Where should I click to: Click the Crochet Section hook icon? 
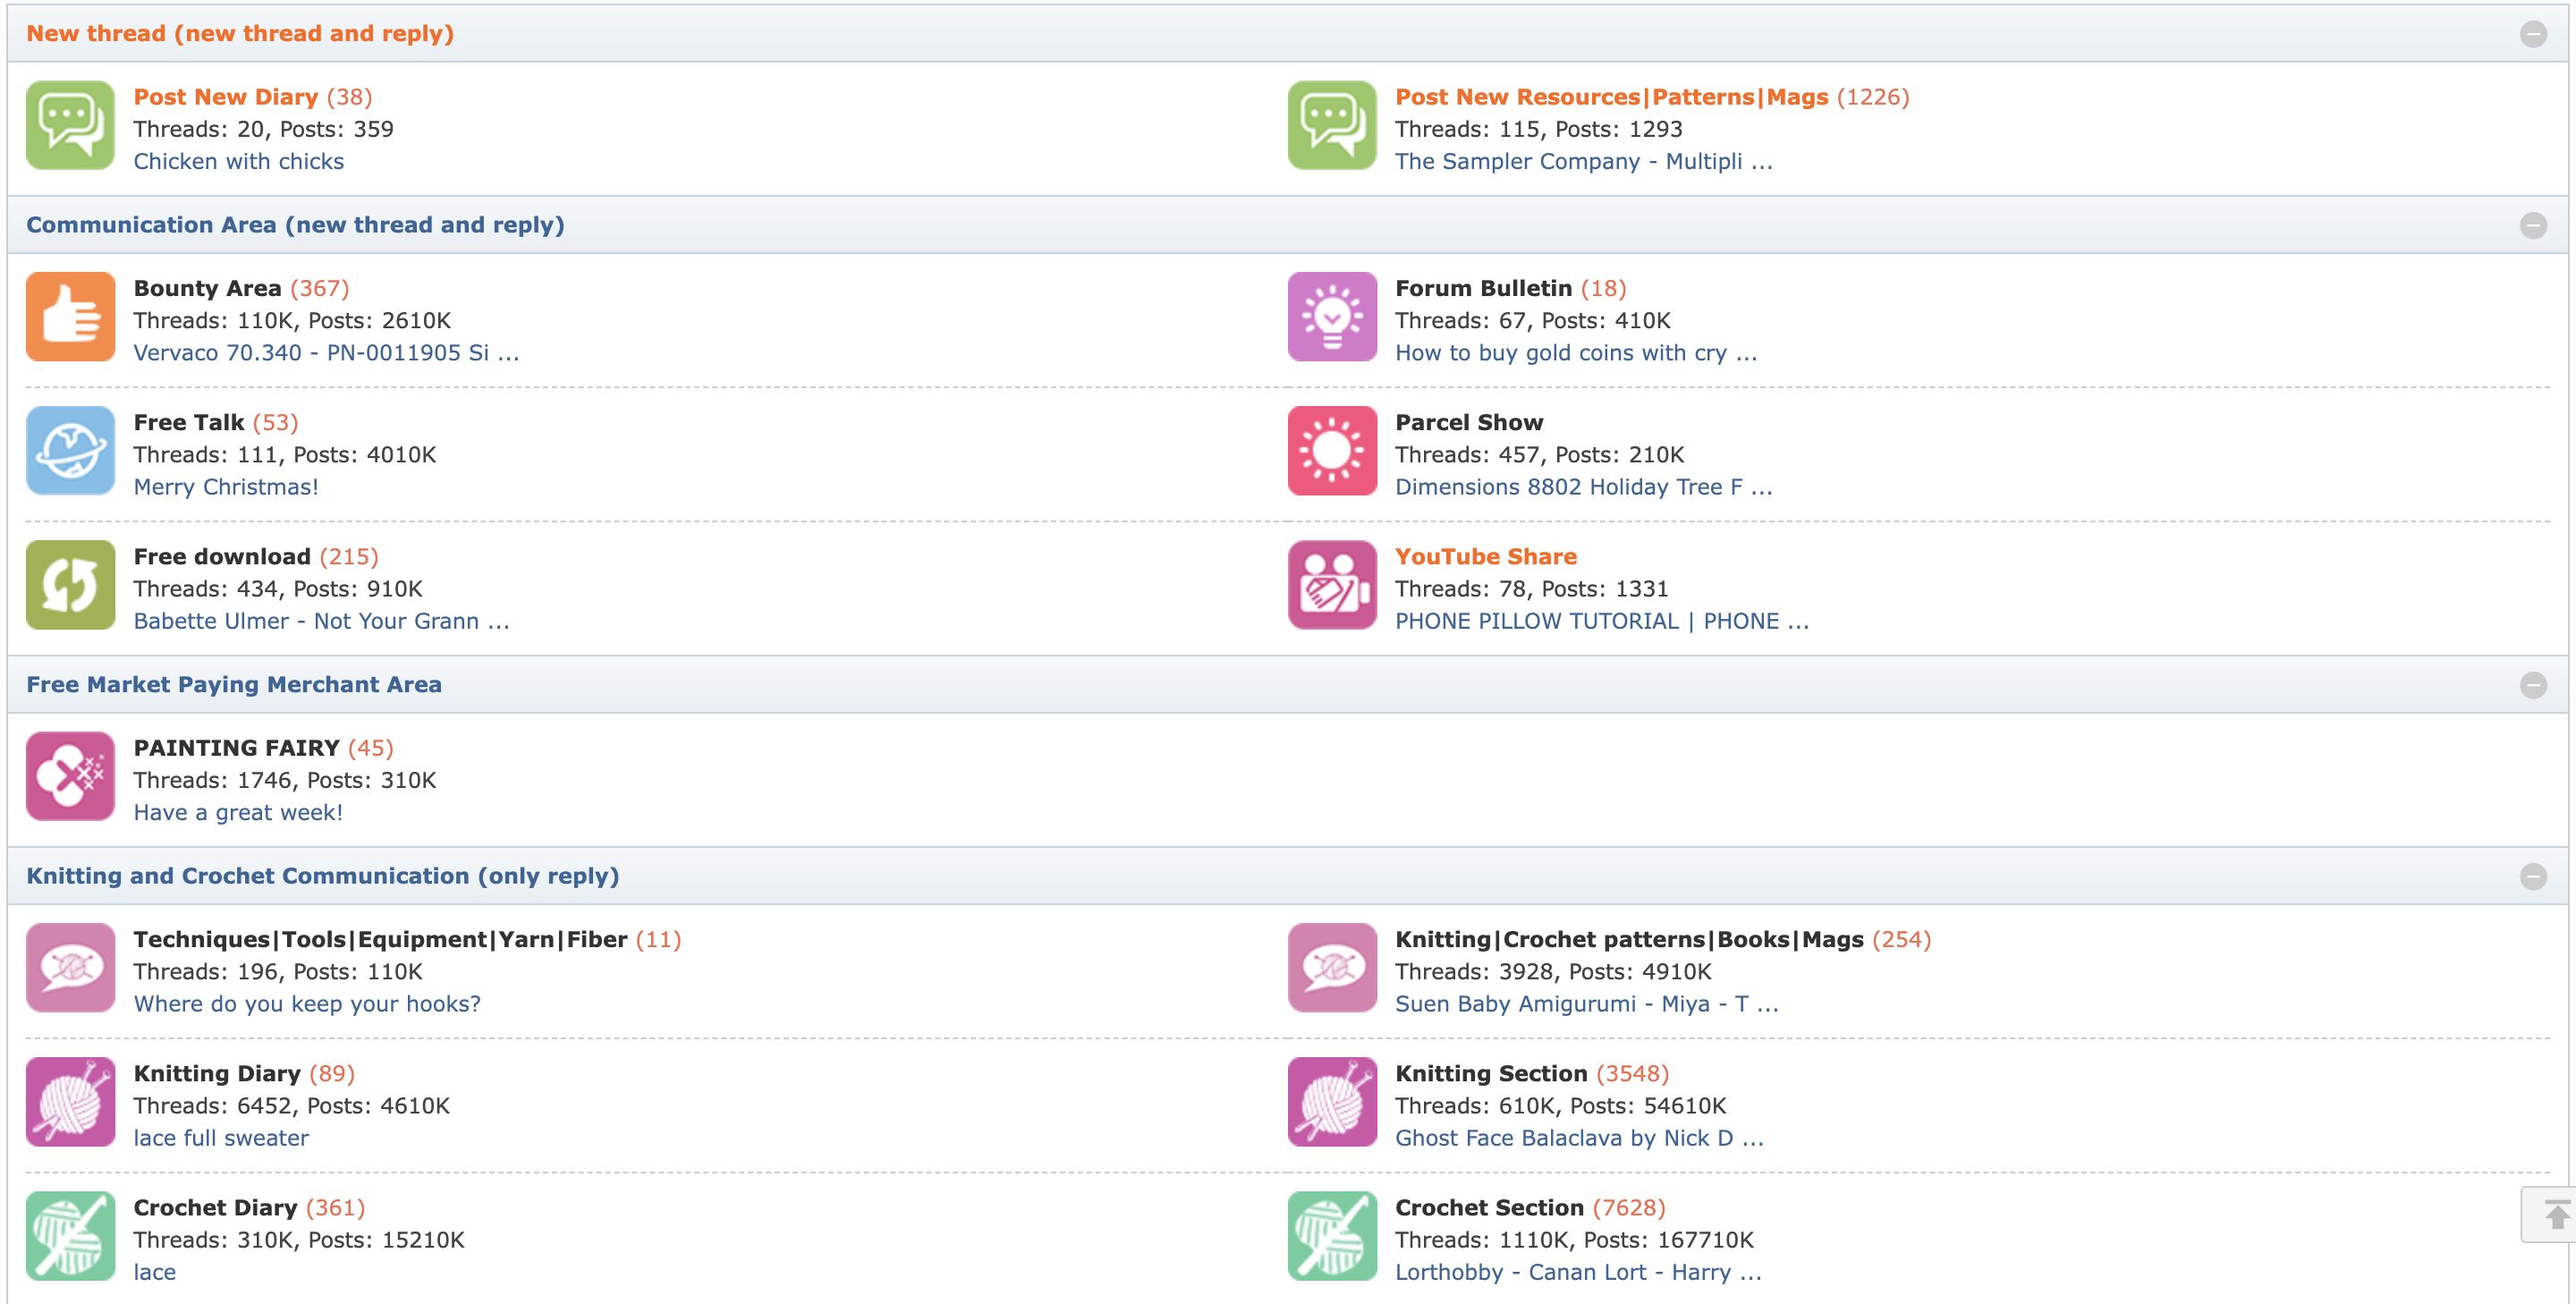(x=1332, y=1235)
